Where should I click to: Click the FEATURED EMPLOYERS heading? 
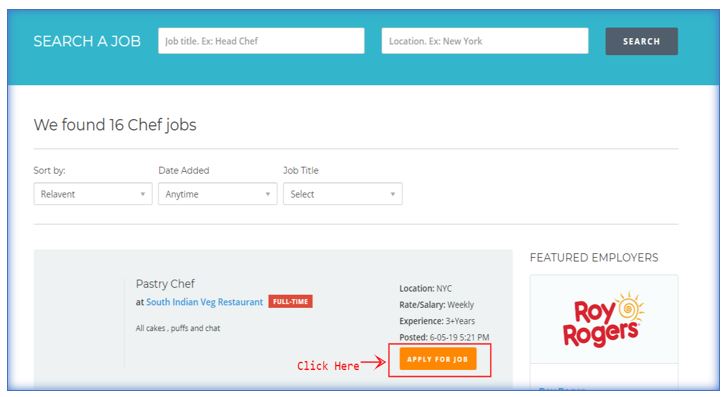pyautogui.click(x=594, y=257)
